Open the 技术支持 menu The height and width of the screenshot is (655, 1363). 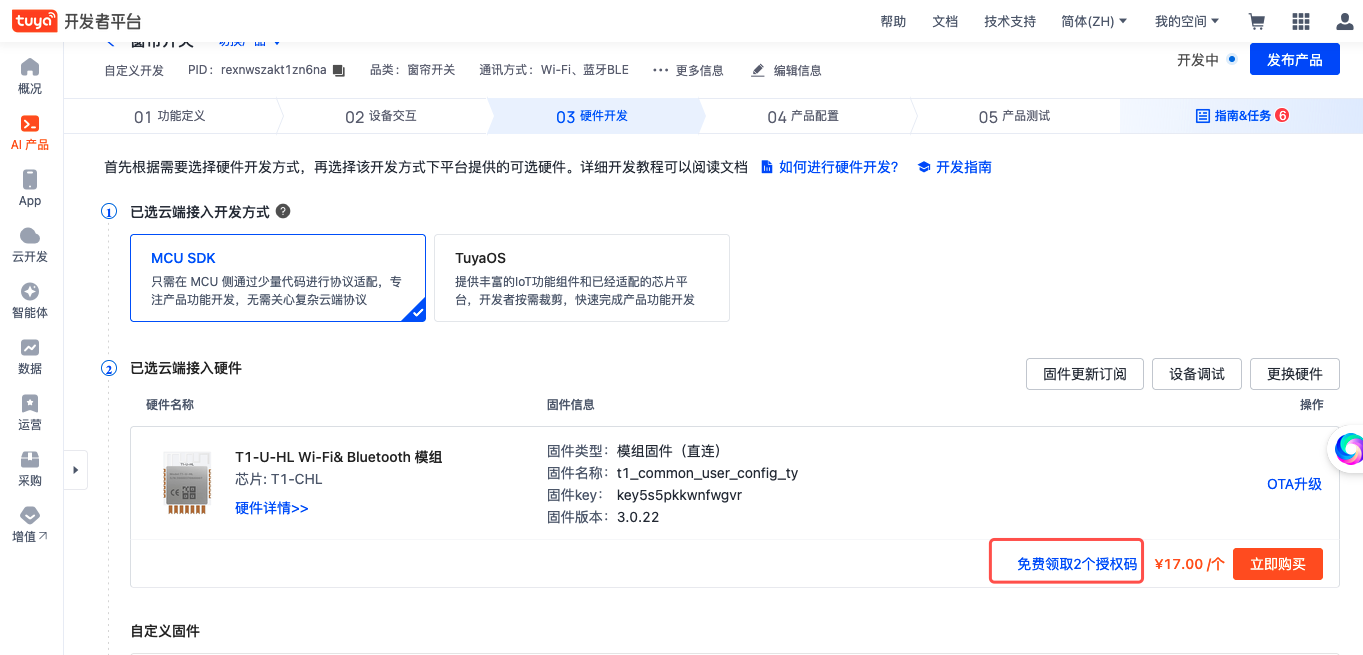pyautogui.click(x=1010, y=21)
